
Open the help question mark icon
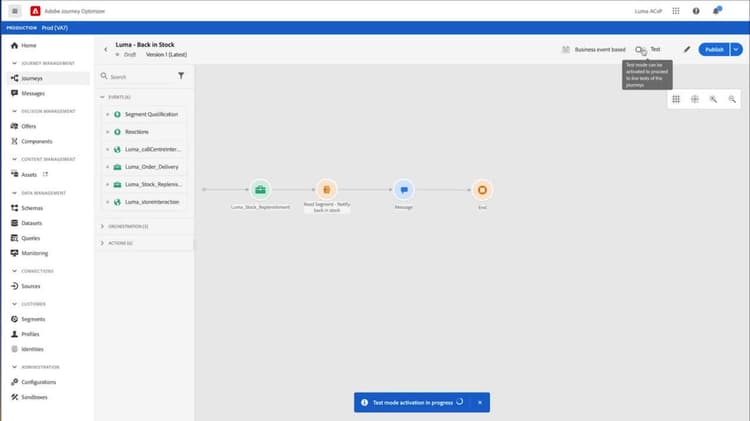696,11
